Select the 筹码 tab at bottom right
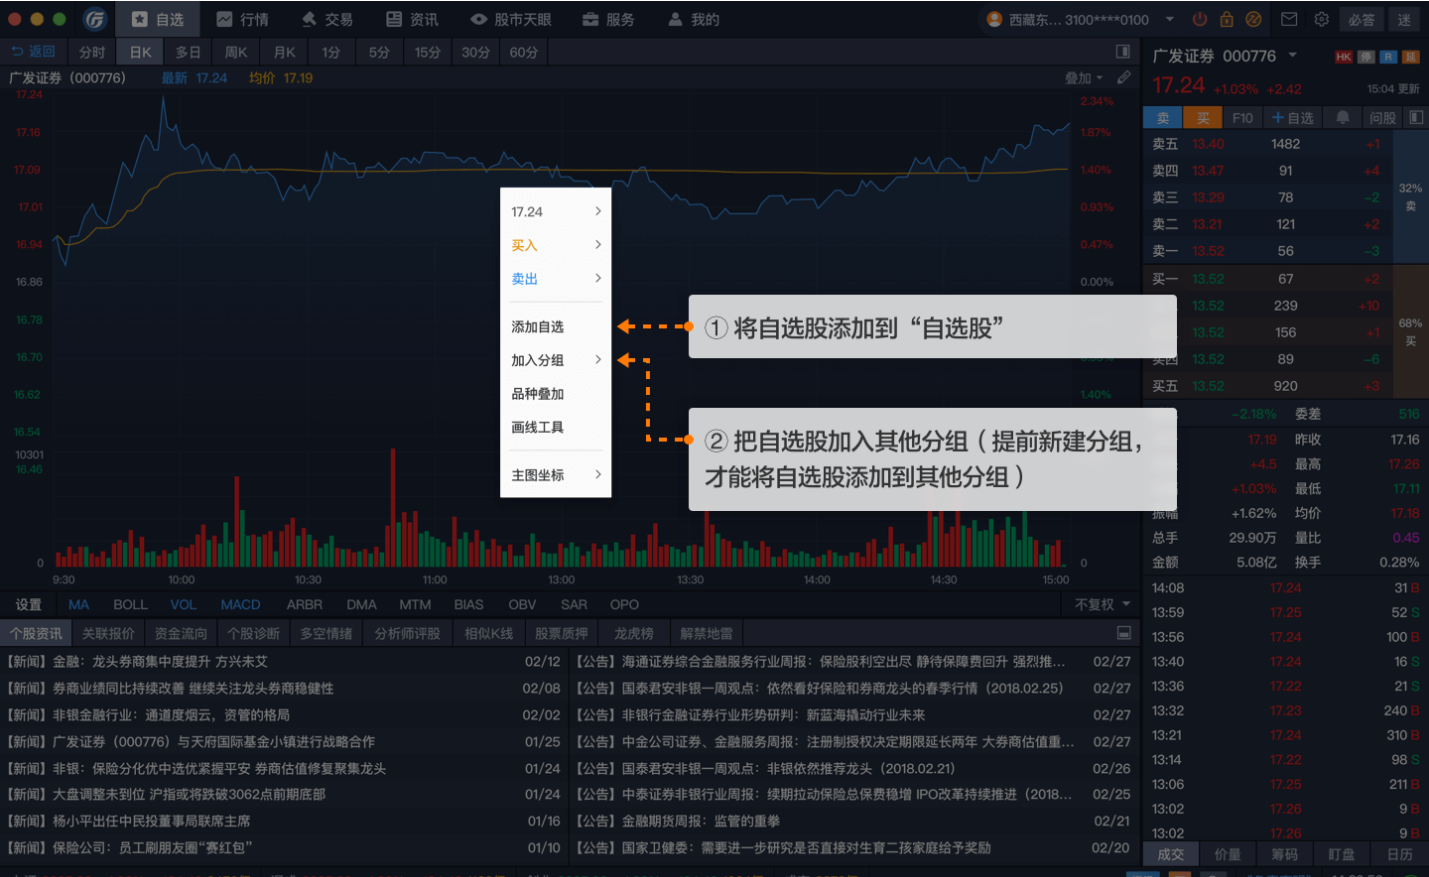Viewport: 1429px width, 877px height. [1285, 854]
